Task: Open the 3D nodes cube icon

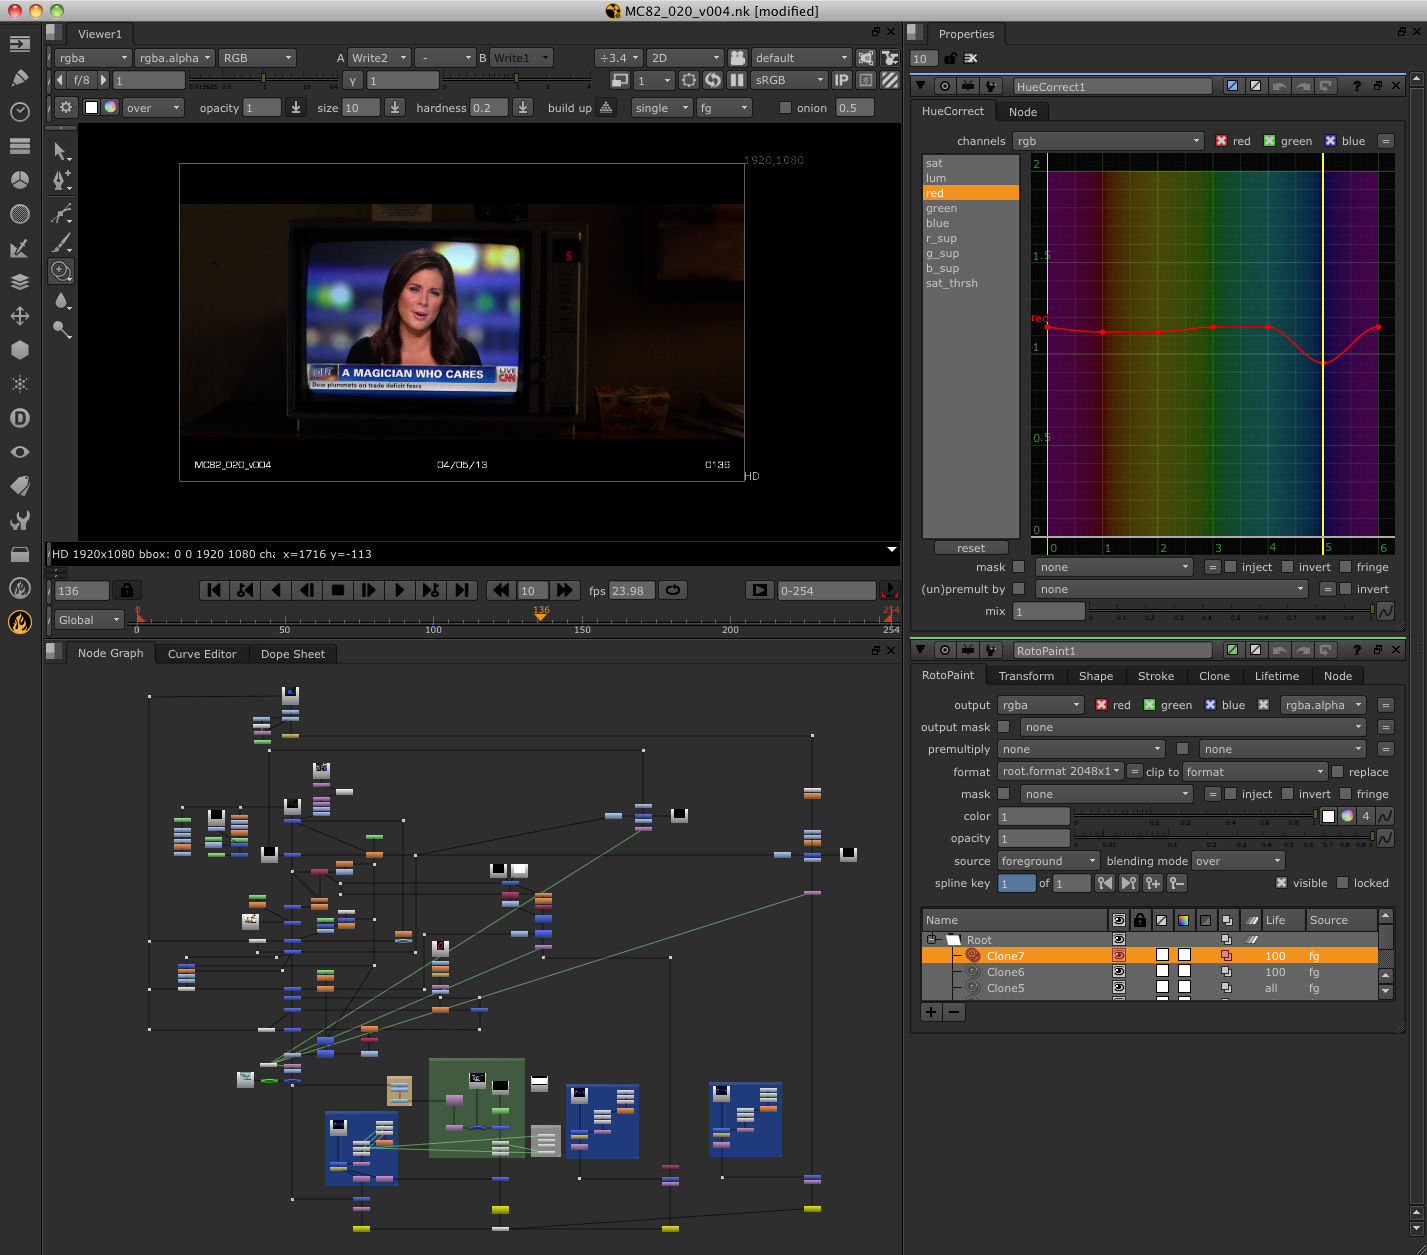Action: point(19,350)
